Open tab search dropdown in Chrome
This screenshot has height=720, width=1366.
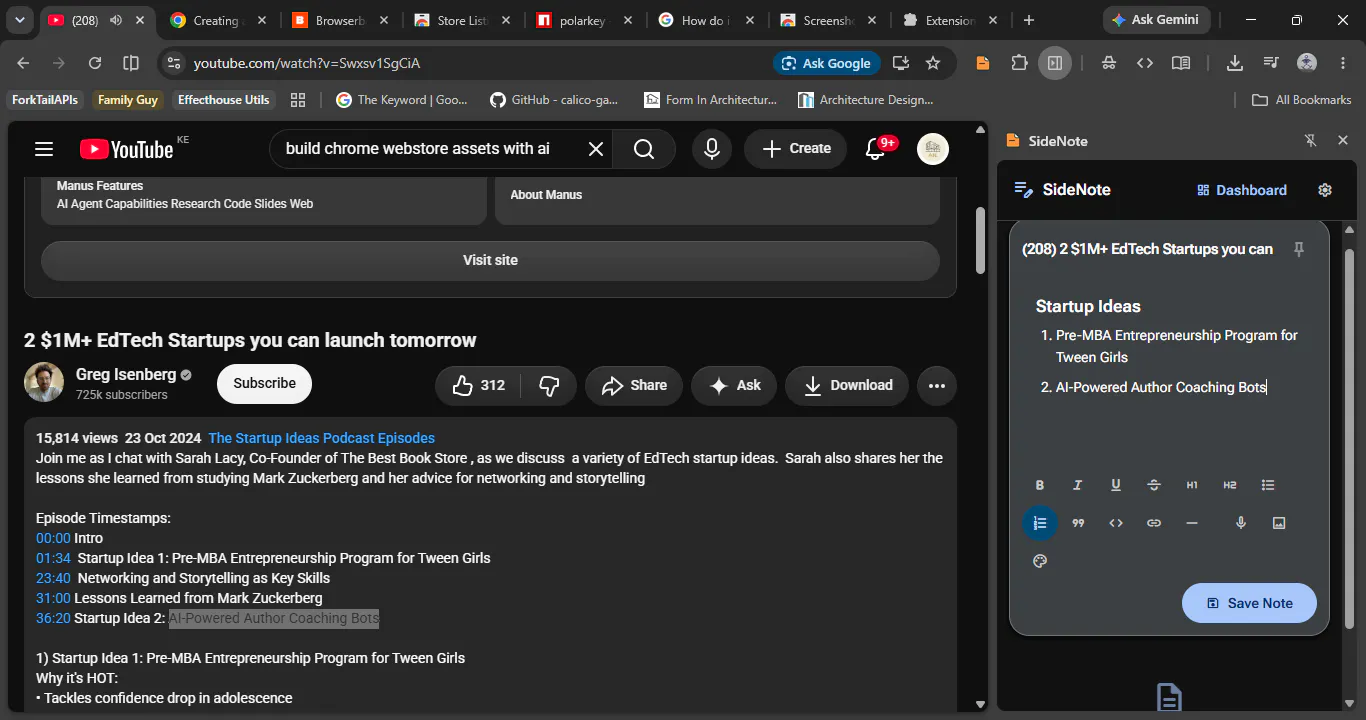[x=20, y=20]
